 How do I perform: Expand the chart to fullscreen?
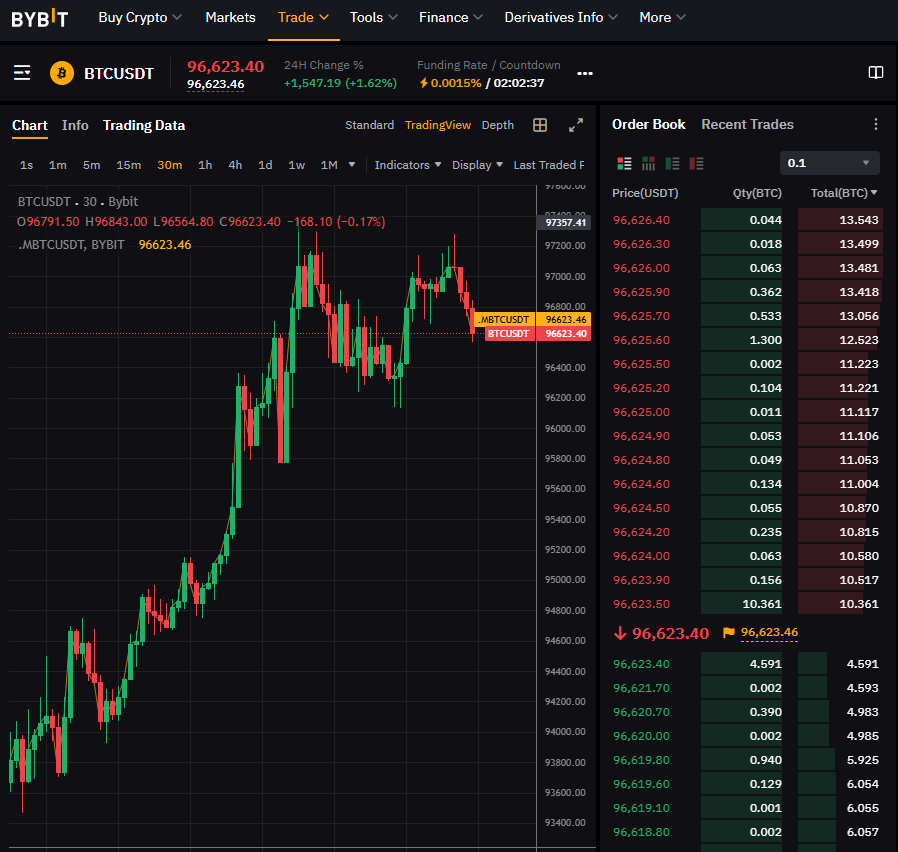(576, 125)
